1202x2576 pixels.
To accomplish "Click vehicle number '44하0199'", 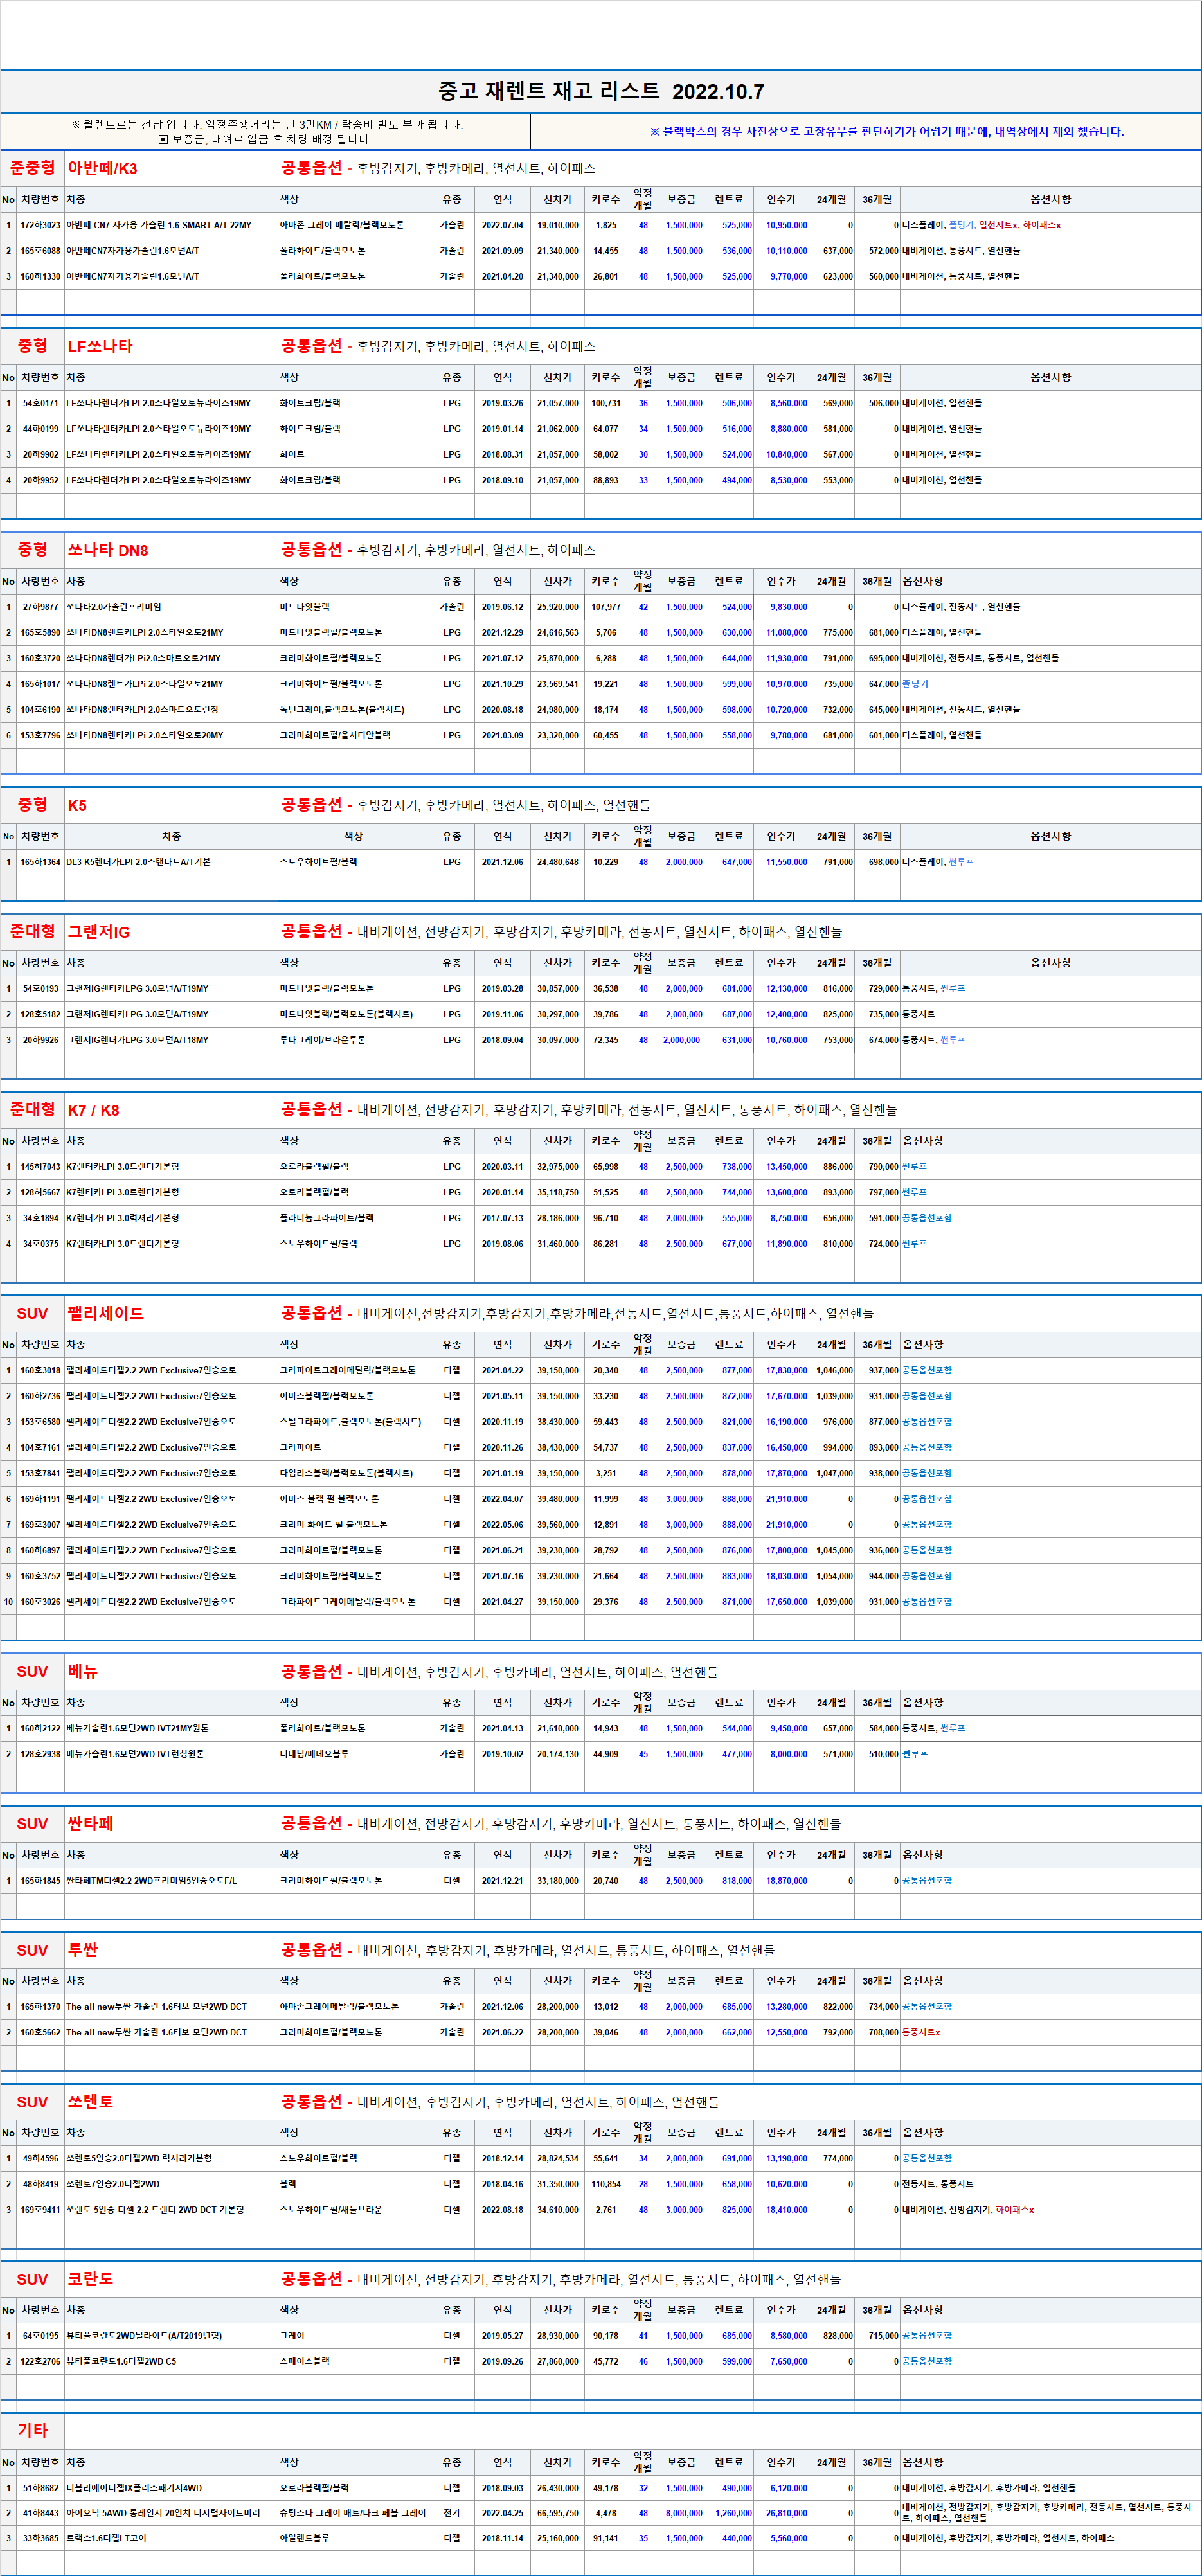I will [40, 429].
